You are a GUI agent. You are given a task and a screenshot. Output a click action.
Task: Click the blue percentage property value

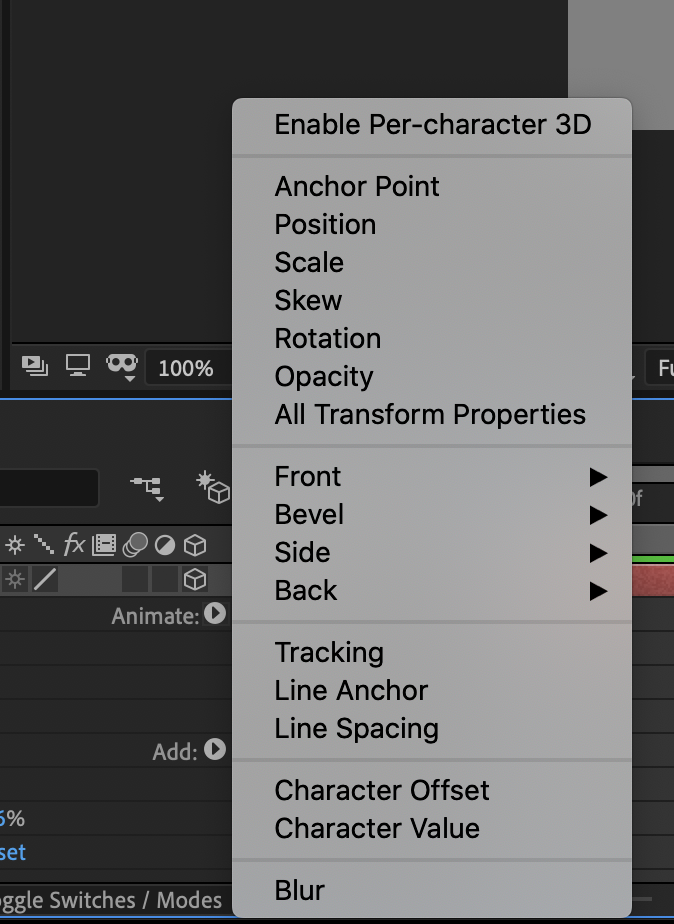12,818
